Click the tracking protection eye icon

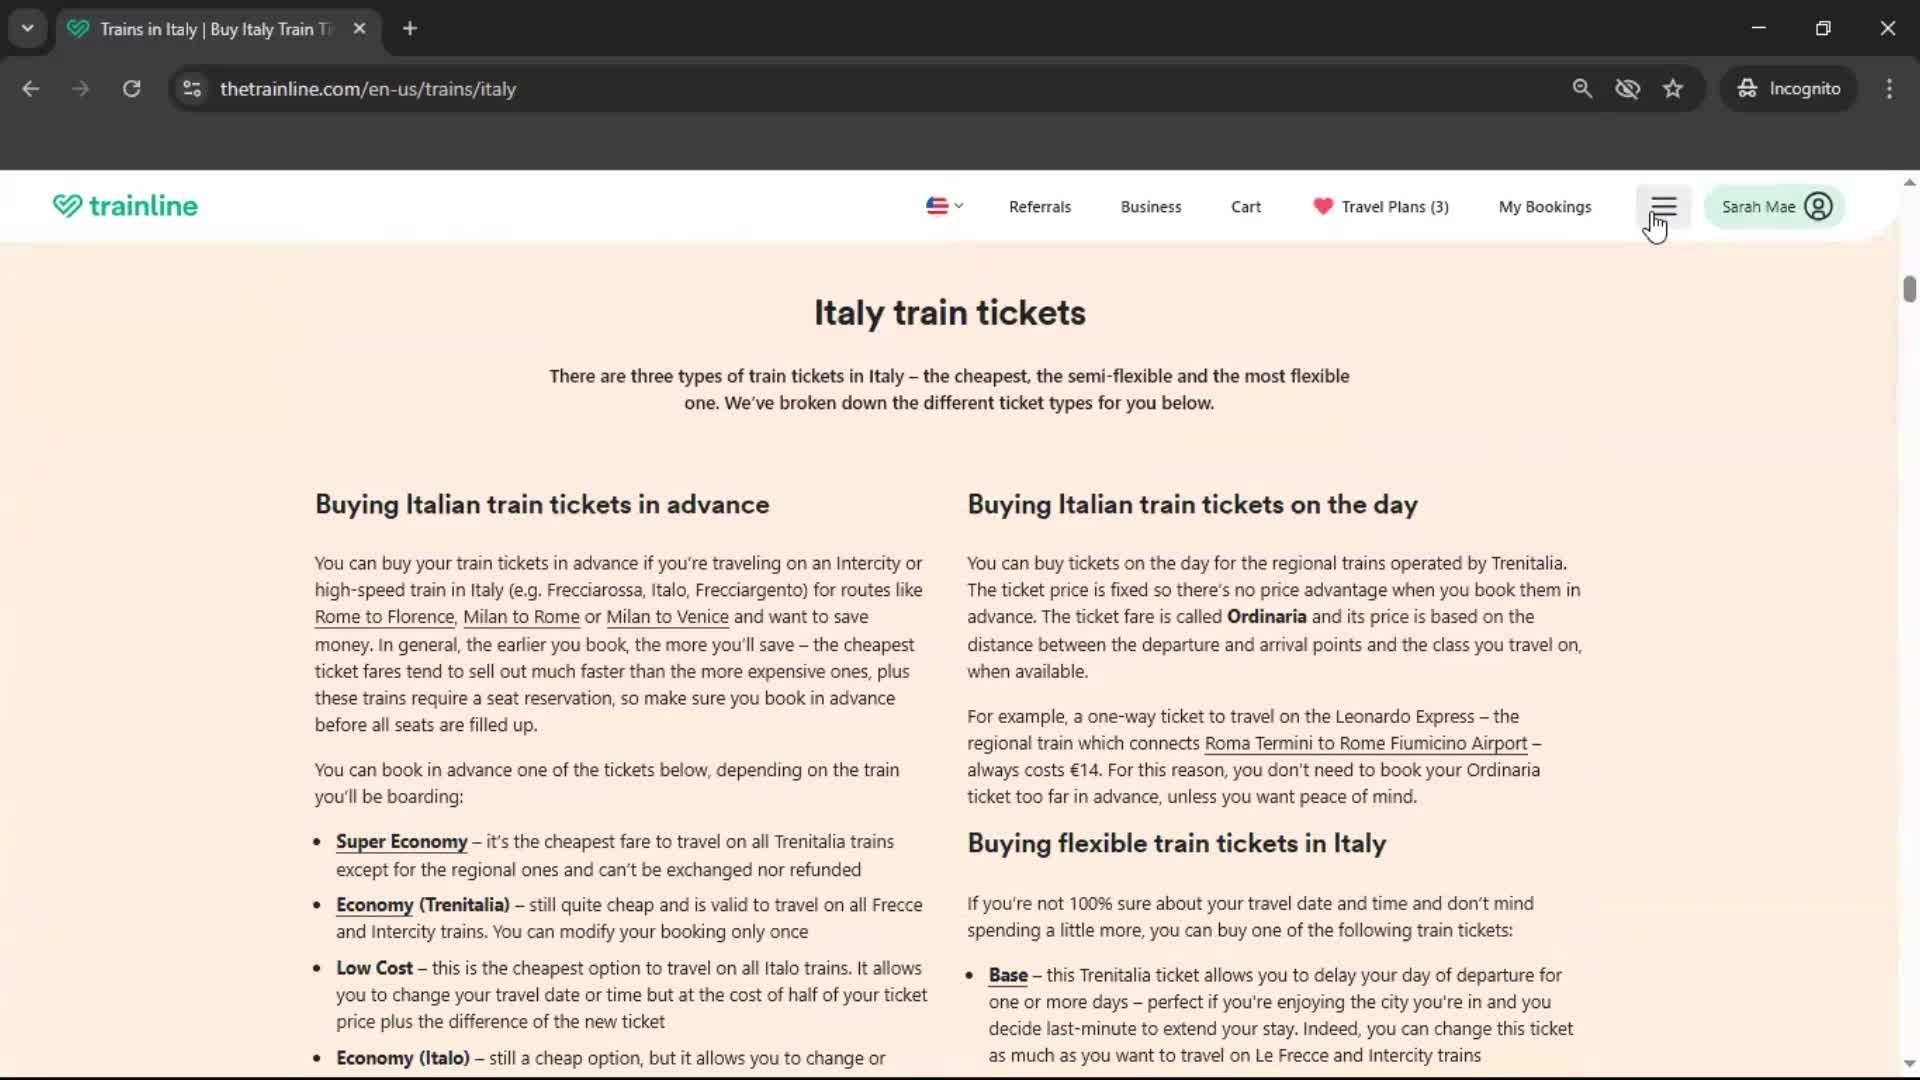point(1628,88)
